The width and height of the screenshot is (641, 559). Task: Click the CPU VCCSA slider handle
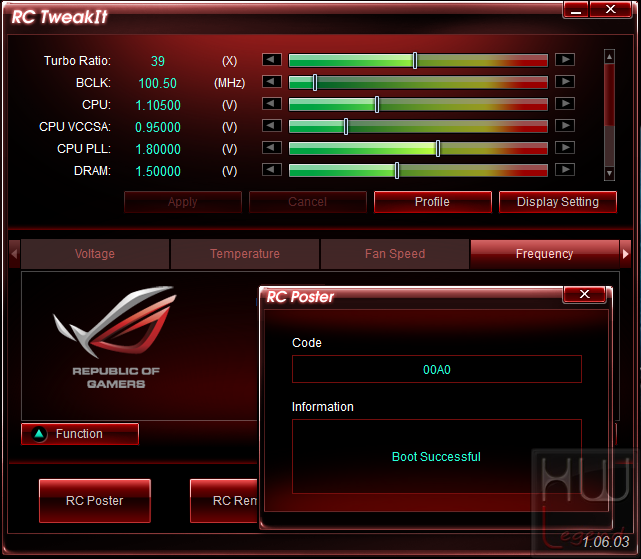[346, 127]
